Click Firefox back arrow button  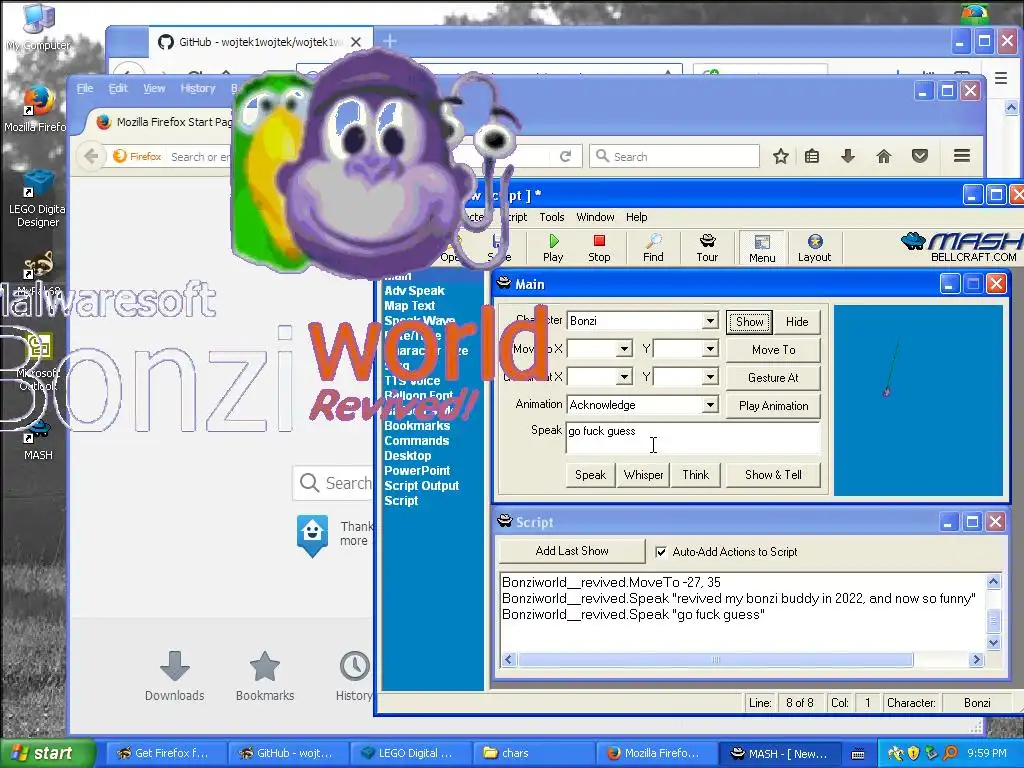click(91, 156)
